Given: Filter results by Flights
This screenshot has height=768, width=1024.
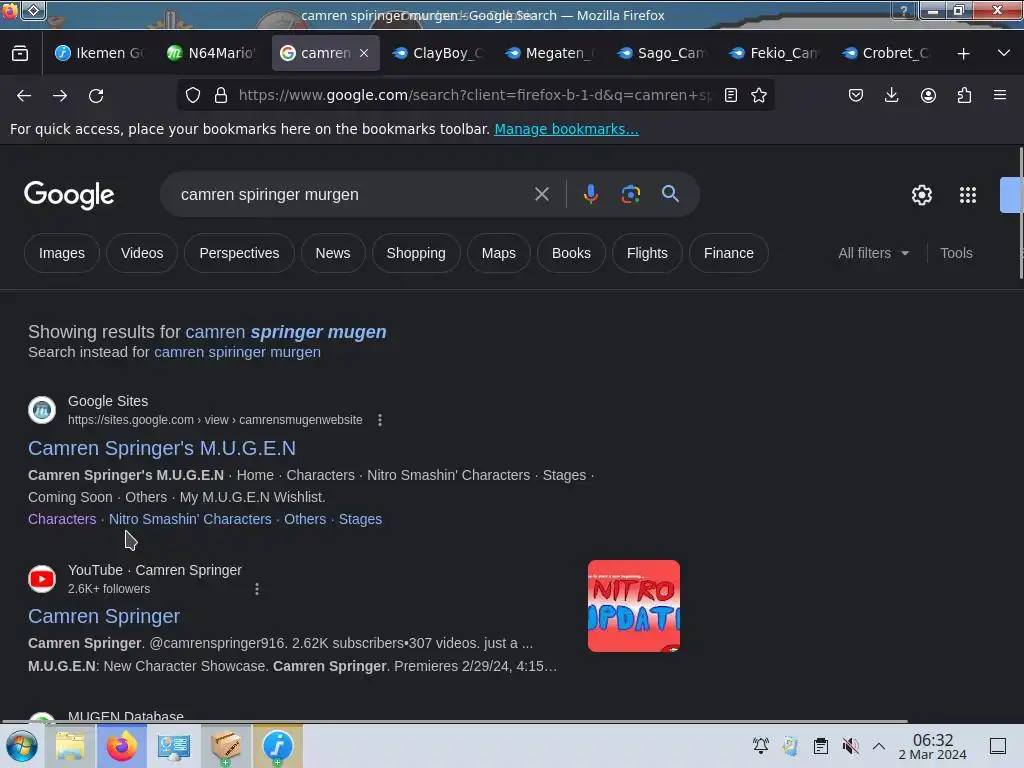Looking at the screenshot, I should pyautogui.click(x=647, y=253).
